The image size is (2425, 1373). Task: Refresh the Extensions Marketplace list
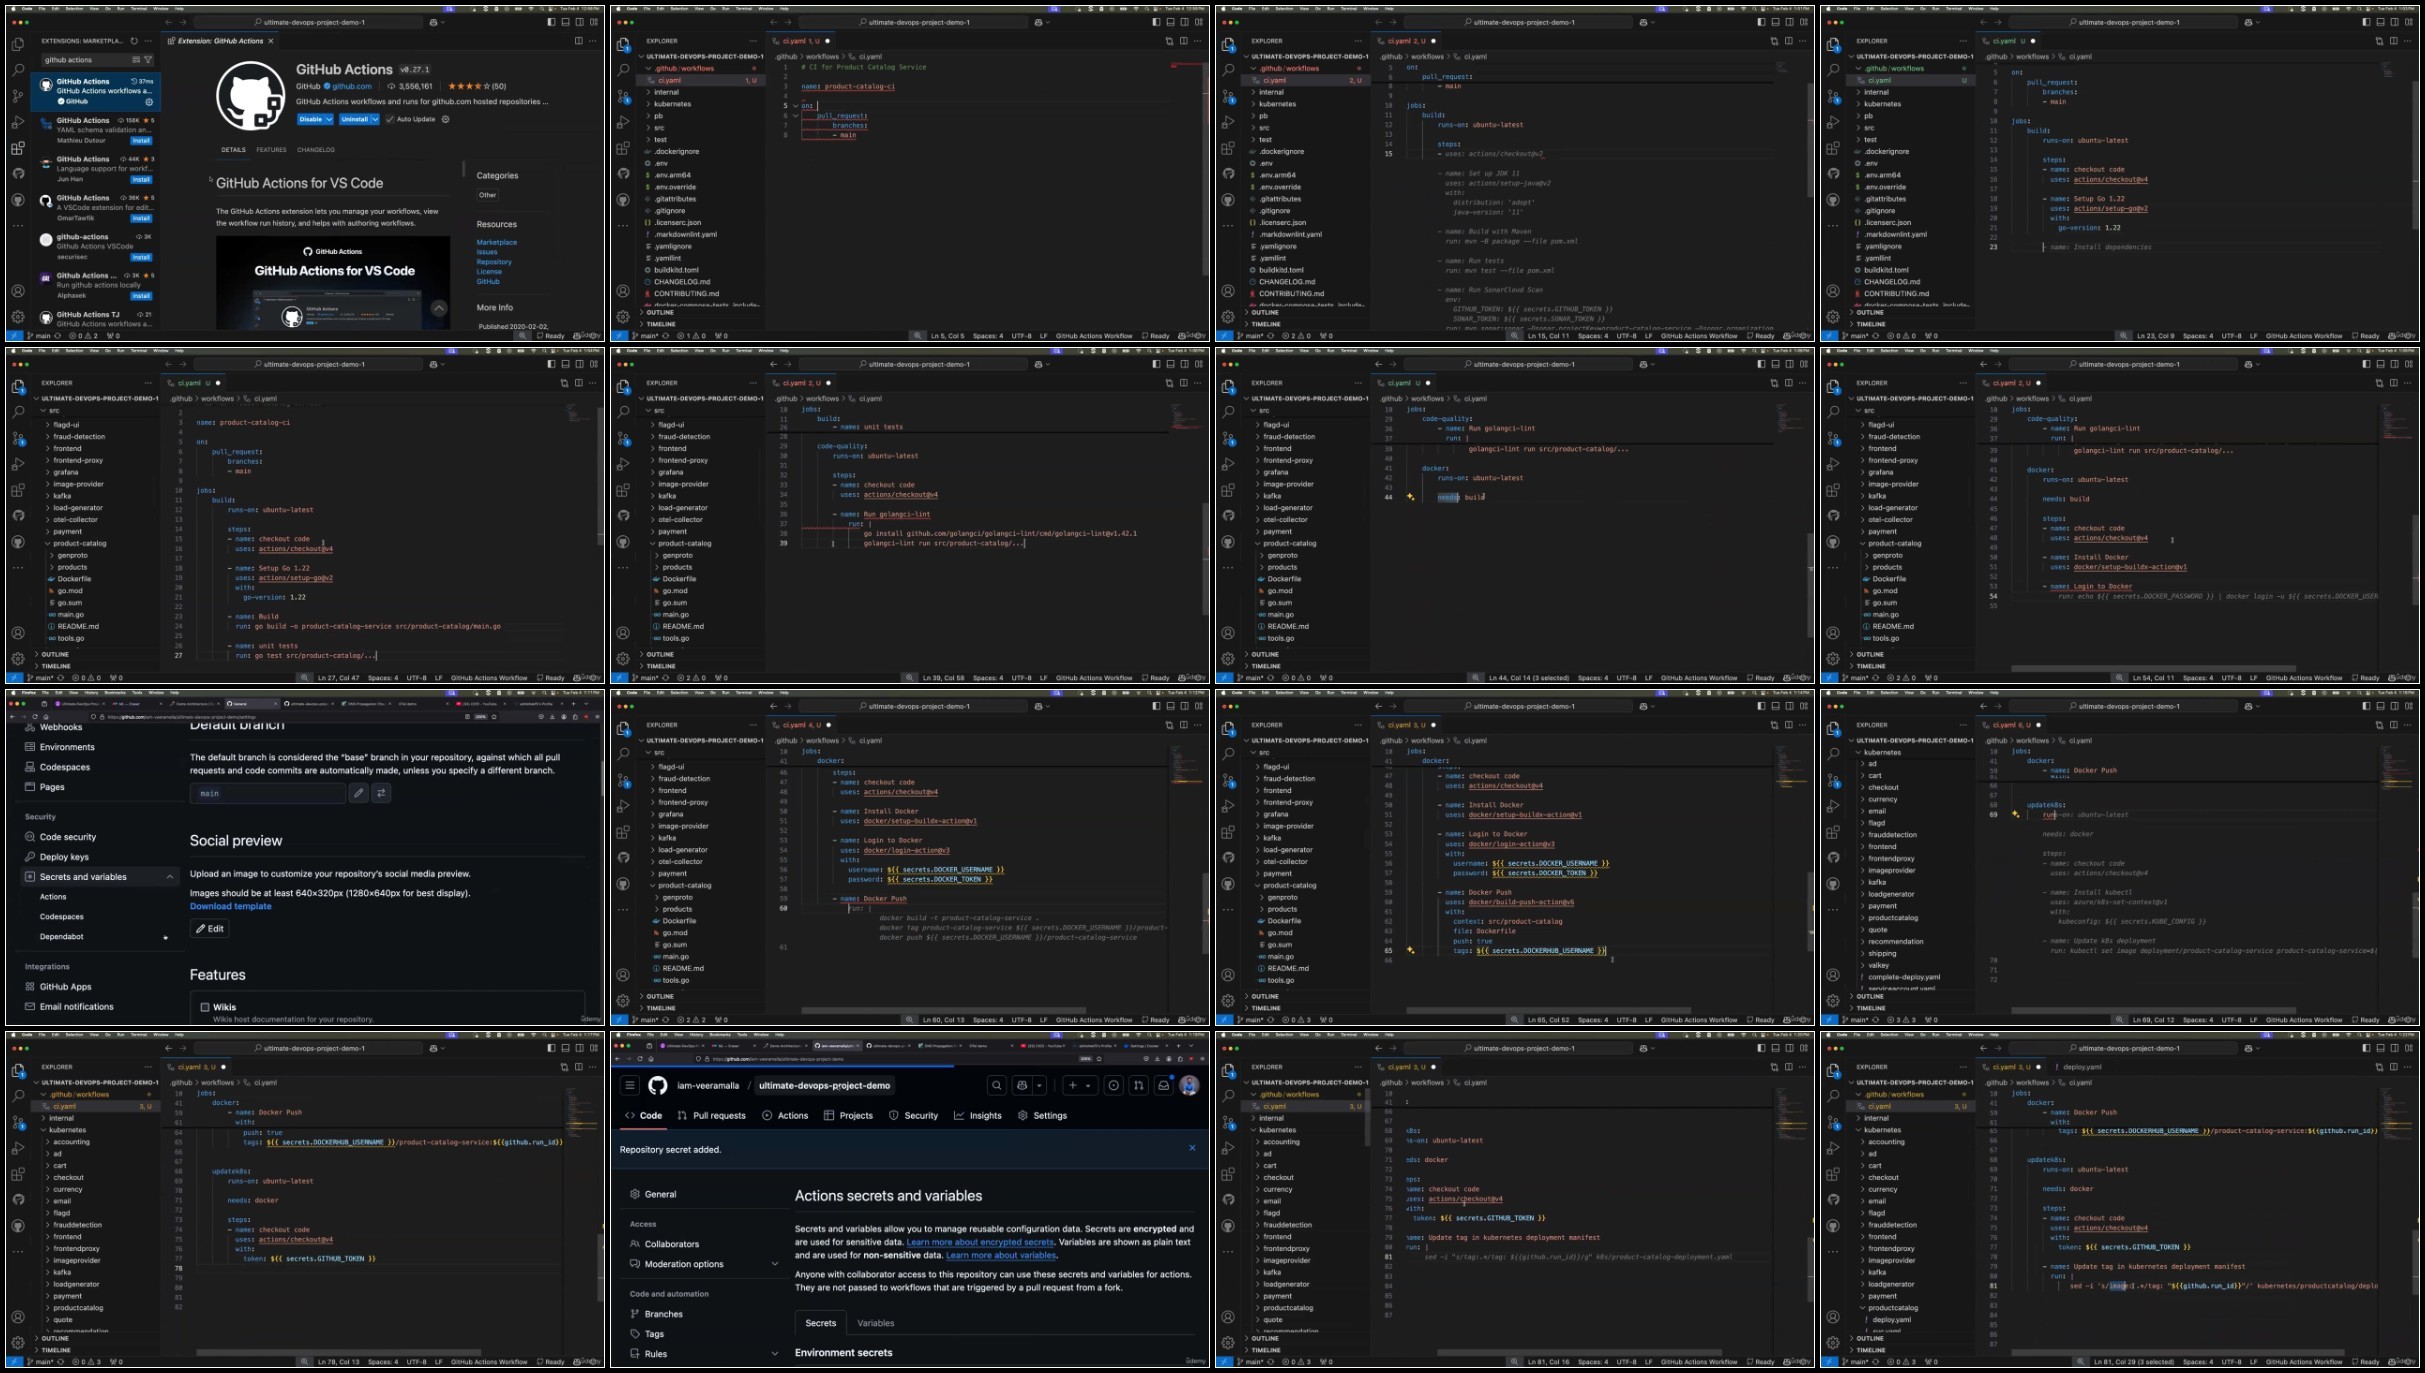coord(134,41)
